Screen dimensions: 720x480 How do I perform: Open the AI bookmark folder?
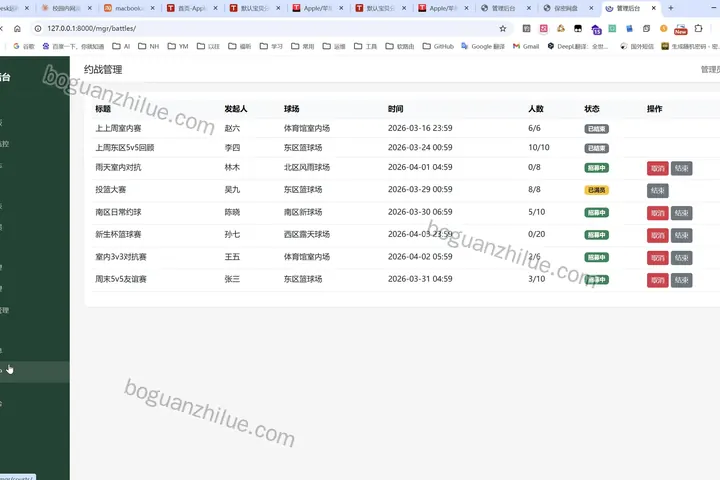click(121, 46)
